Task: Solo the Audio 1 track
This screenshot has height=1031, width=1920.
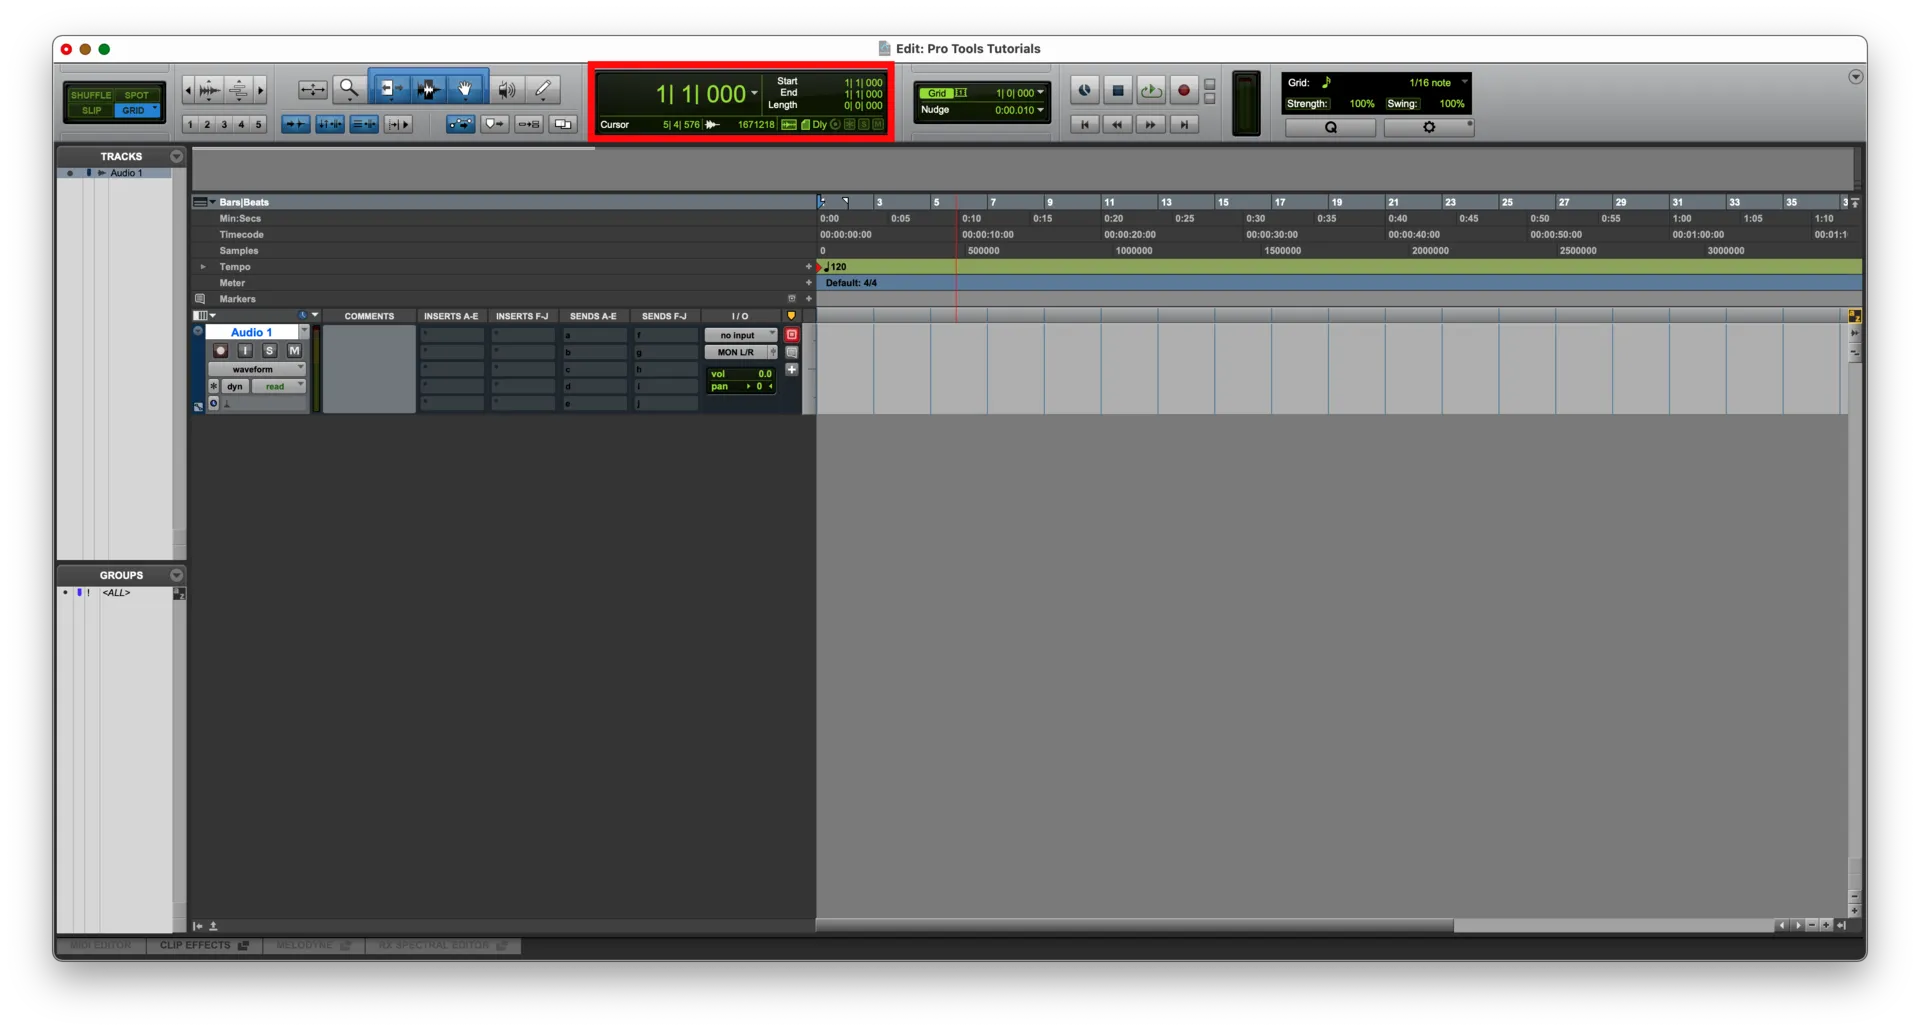Action: click(269, 350)
